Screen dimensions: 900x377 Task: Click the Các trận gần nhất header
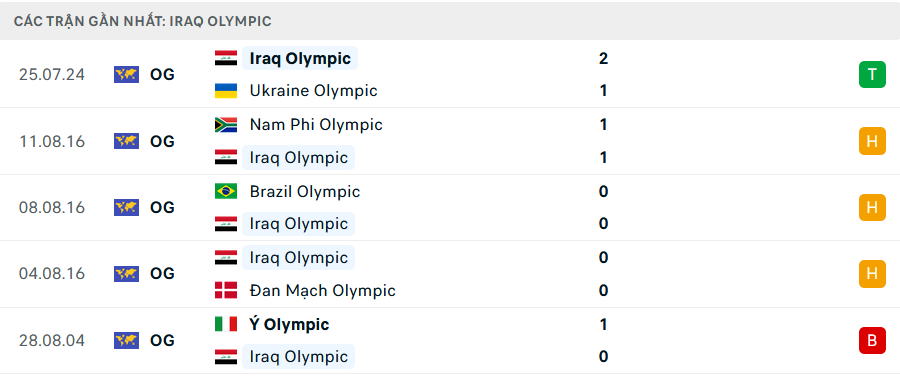point(143,21)
